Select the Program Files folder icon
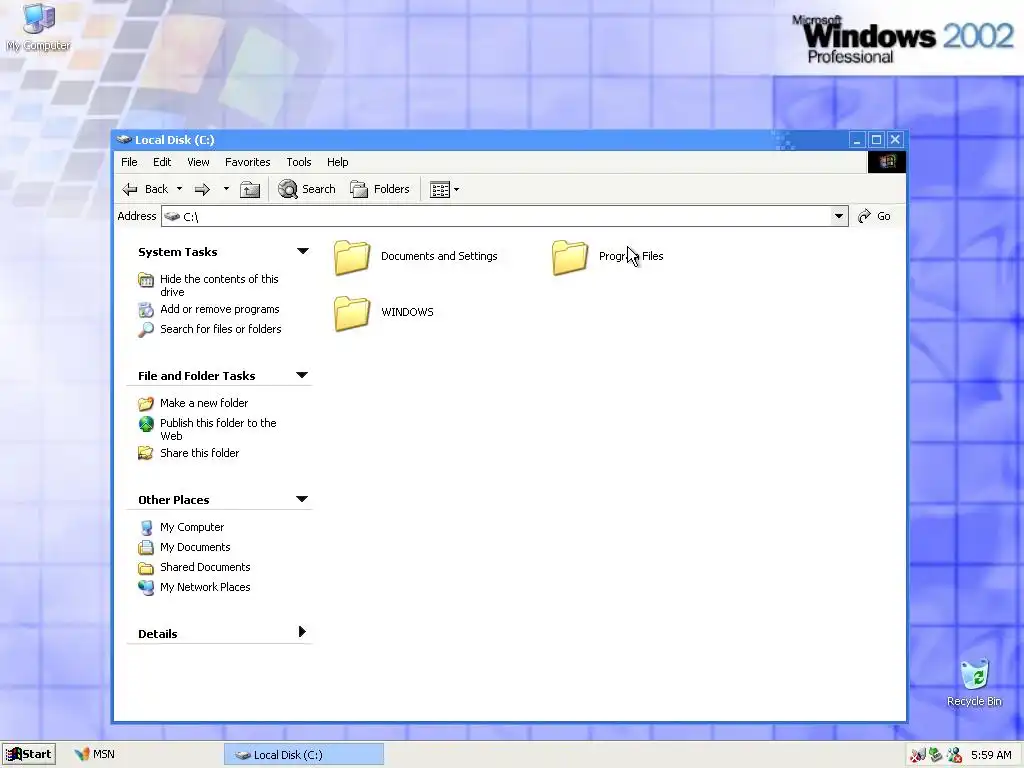This screenshot has height=768, width=1024. pyautogui.click(x=569, y=257)
